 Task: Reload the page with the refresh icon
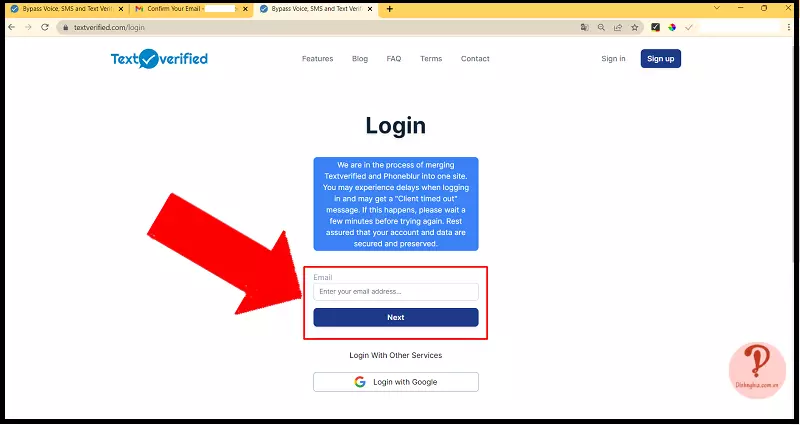coord(45,28)
